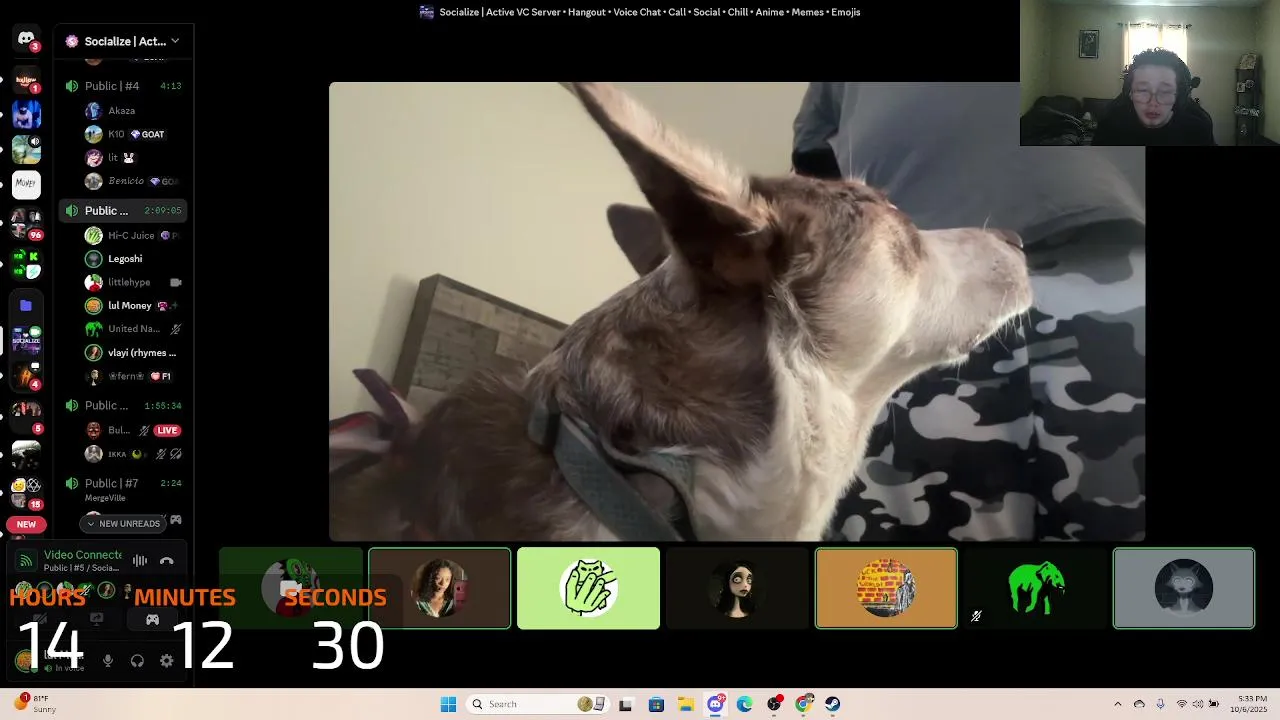The width and height of the screenshot is (1280, 720).
Task: Join the Public | #4 voice channel
Action: 123,86
